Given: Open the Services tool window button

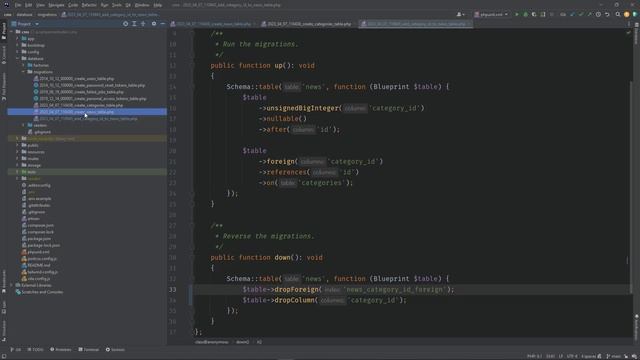Looking at the screenshot, I should [115, 350].
